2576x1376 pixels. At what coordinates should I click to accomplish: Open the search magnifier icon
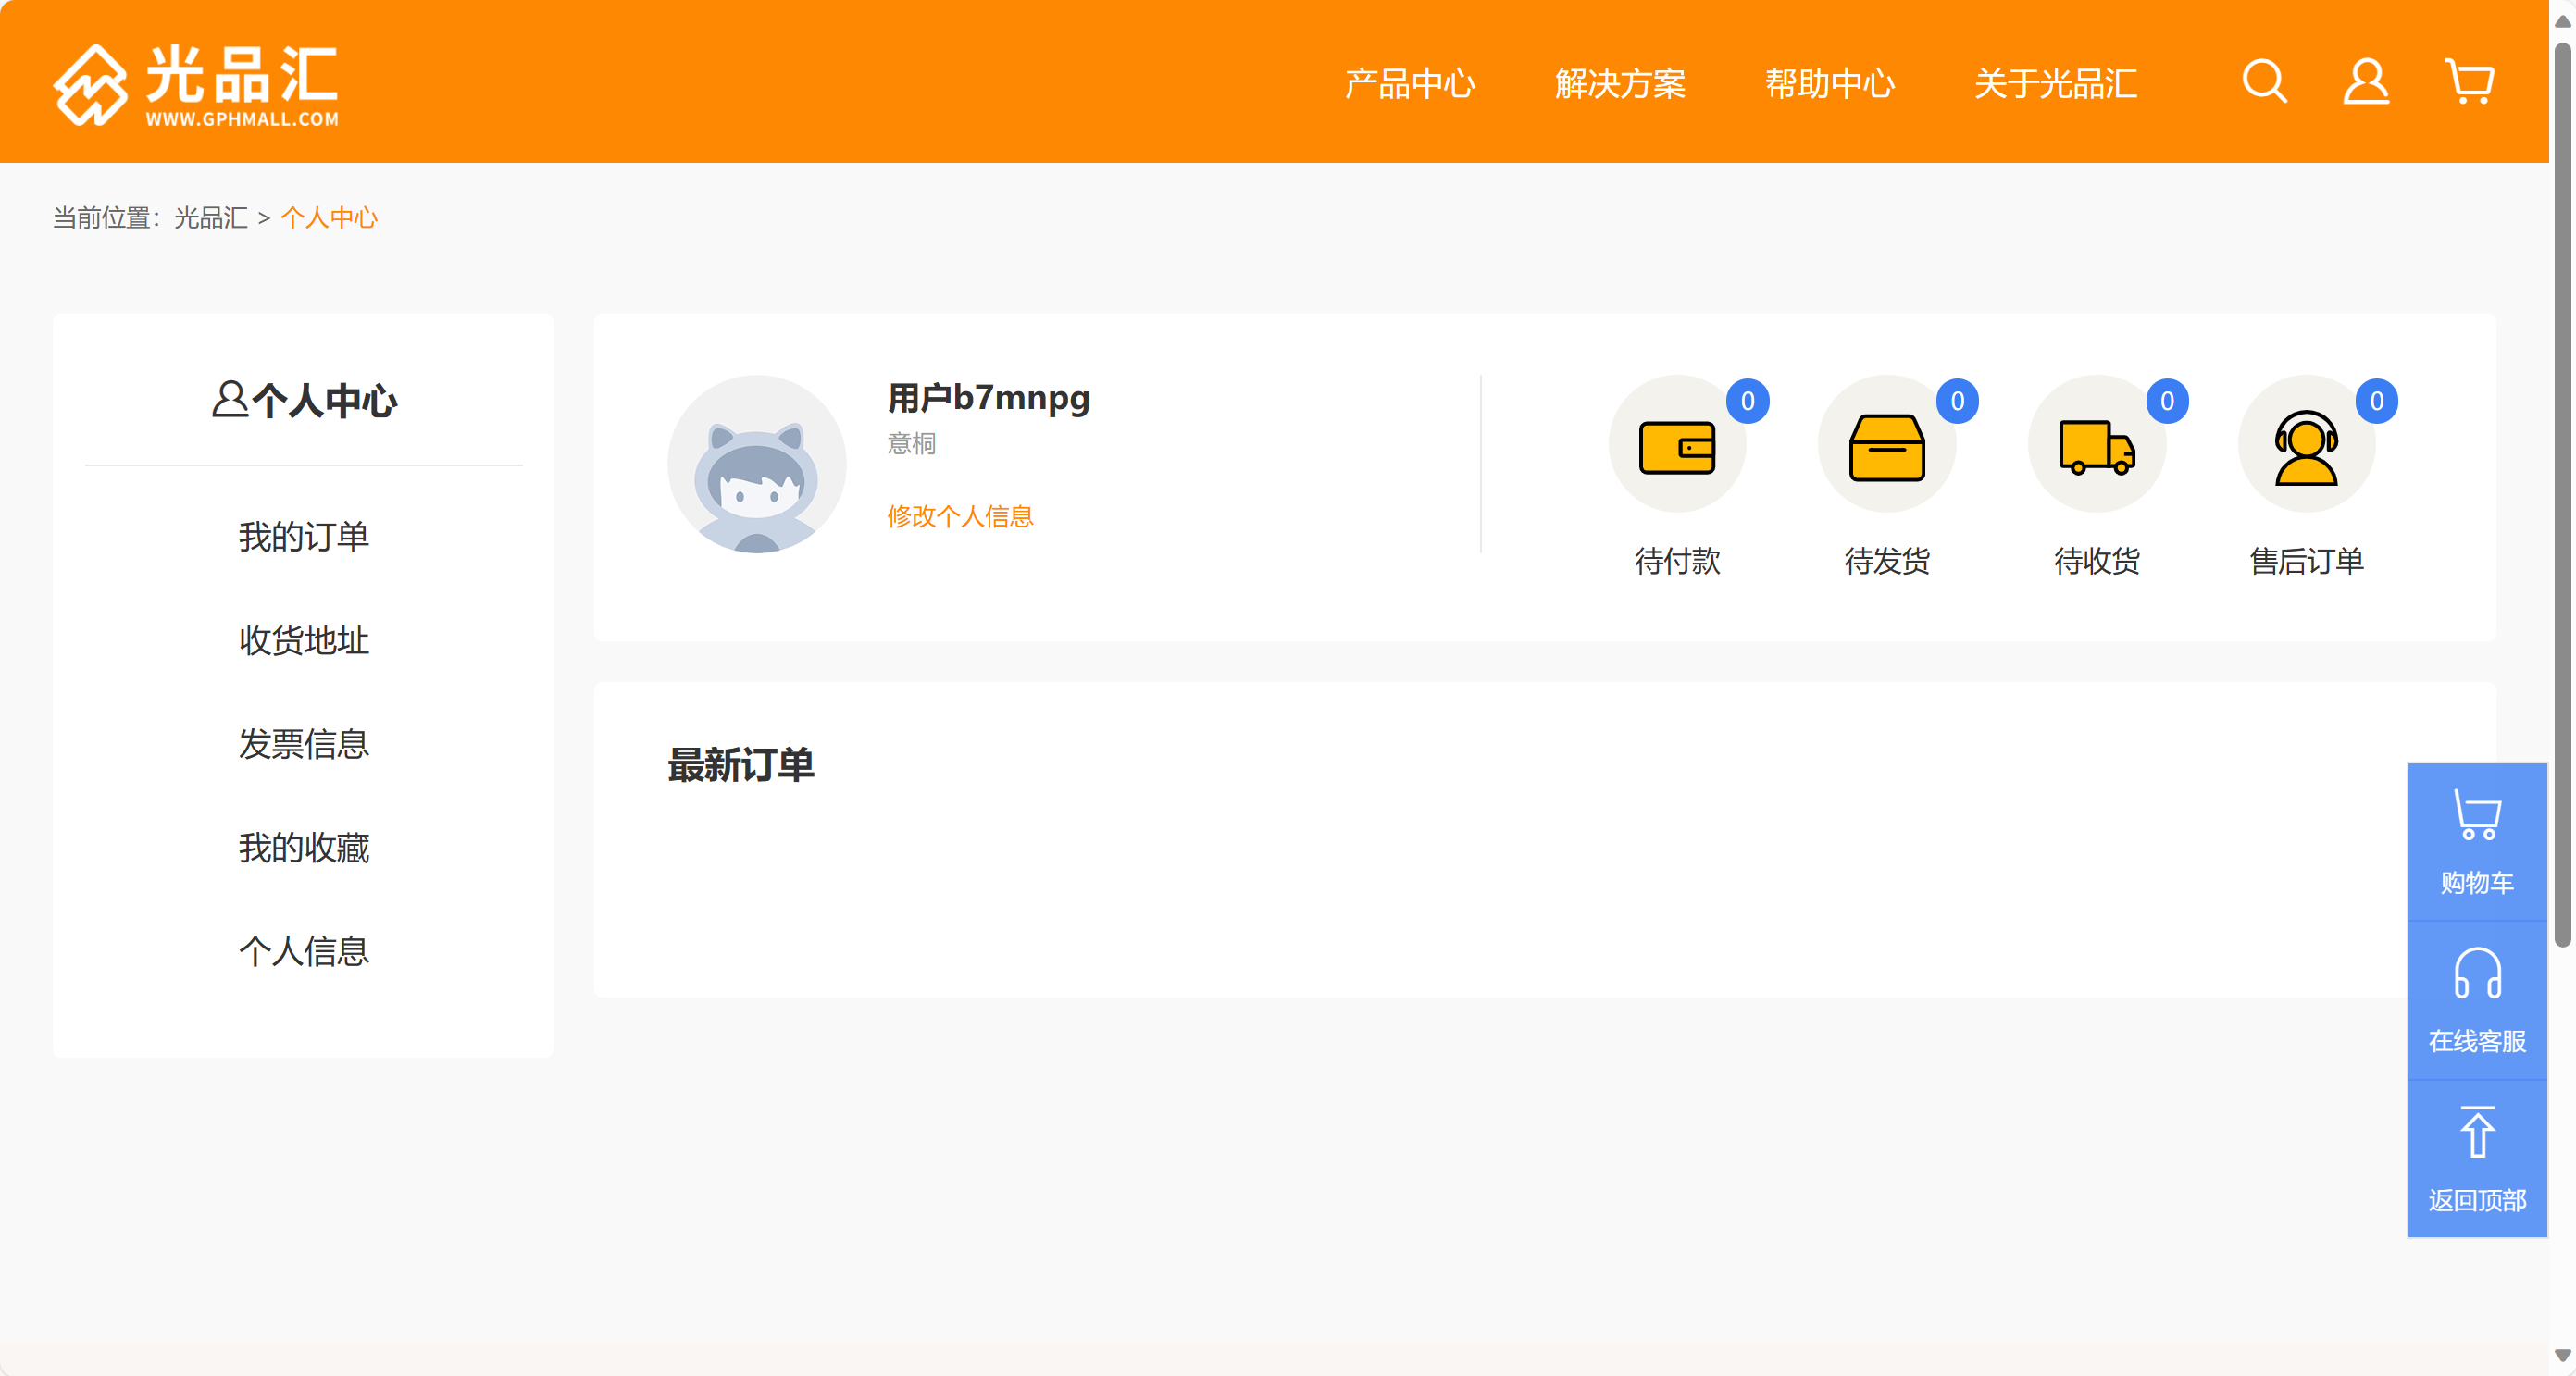[x=2264, y=82]
